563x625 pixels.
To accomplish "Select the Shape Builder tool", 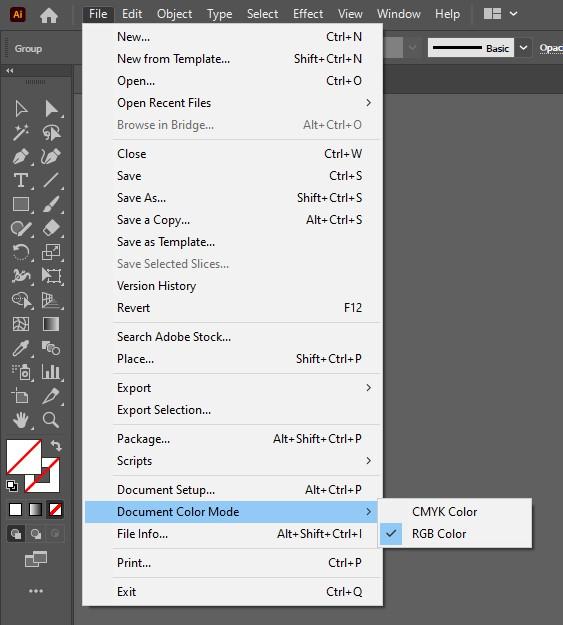I will 22,300.
